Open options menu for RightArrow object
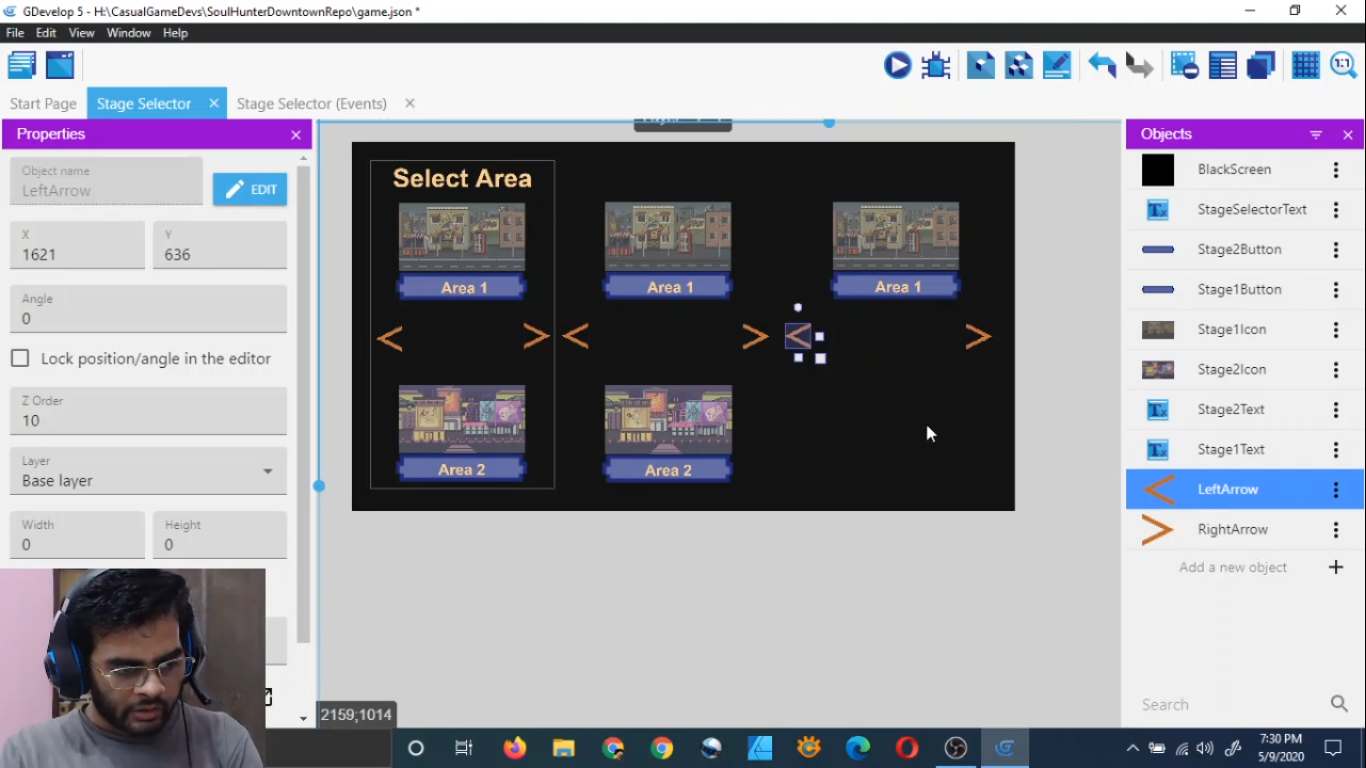The height and width of the screenshot is (768, 1366). point(1336,530)
